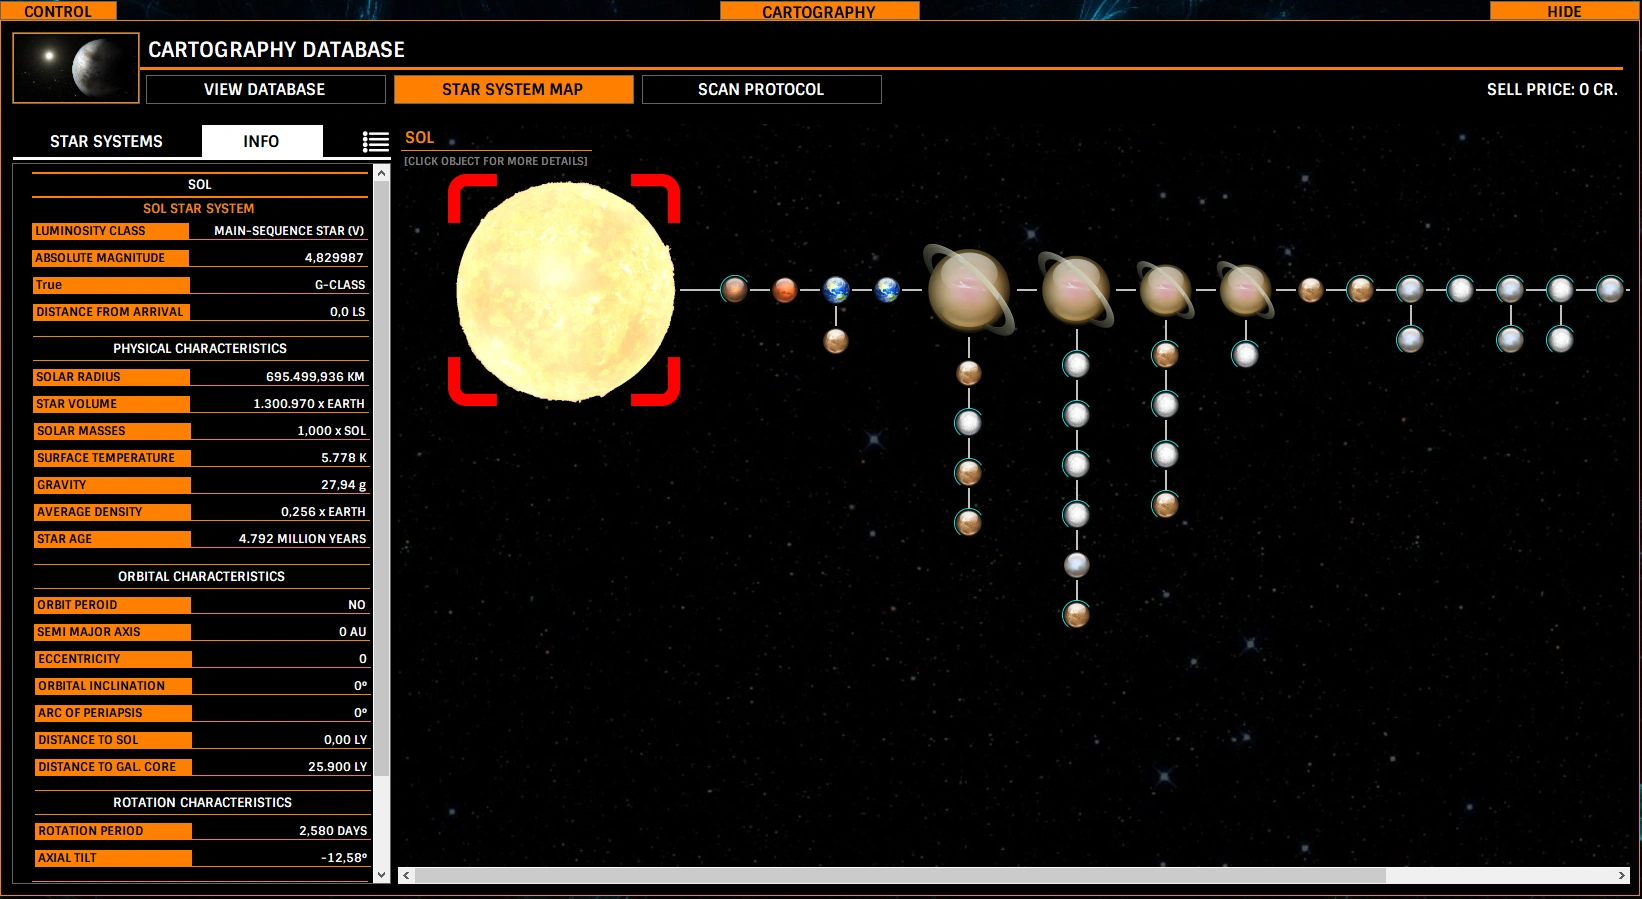Open the list view icon beside the Info tab

(376, 142)
